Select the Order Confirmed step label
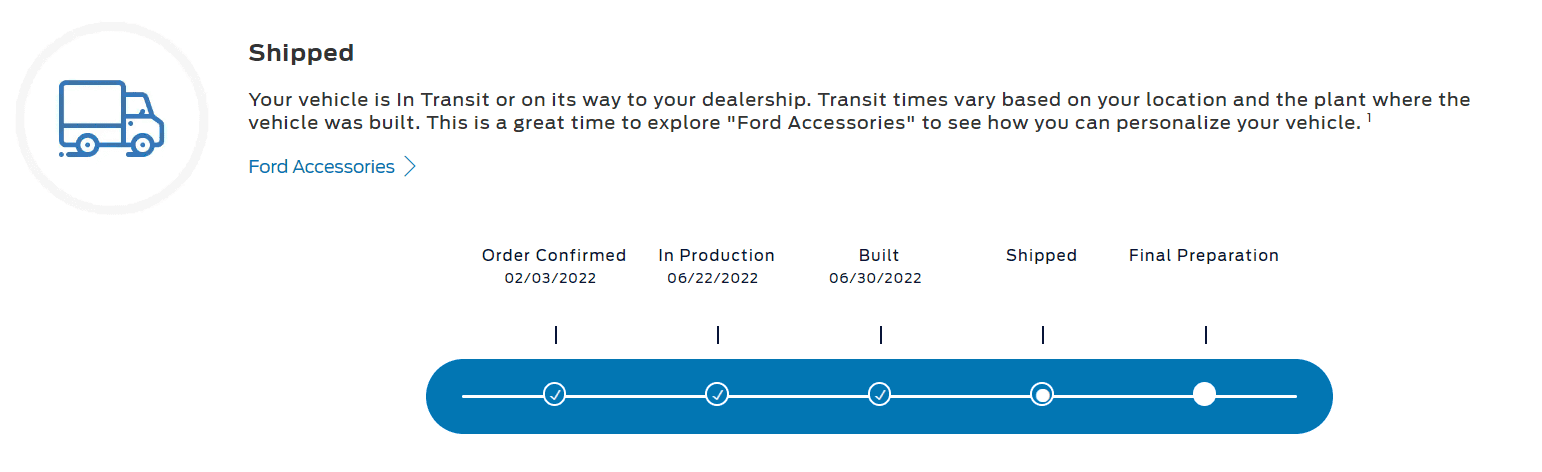Screen dimensions: 1542x472 pyautogui.click(x=553, y=255)
